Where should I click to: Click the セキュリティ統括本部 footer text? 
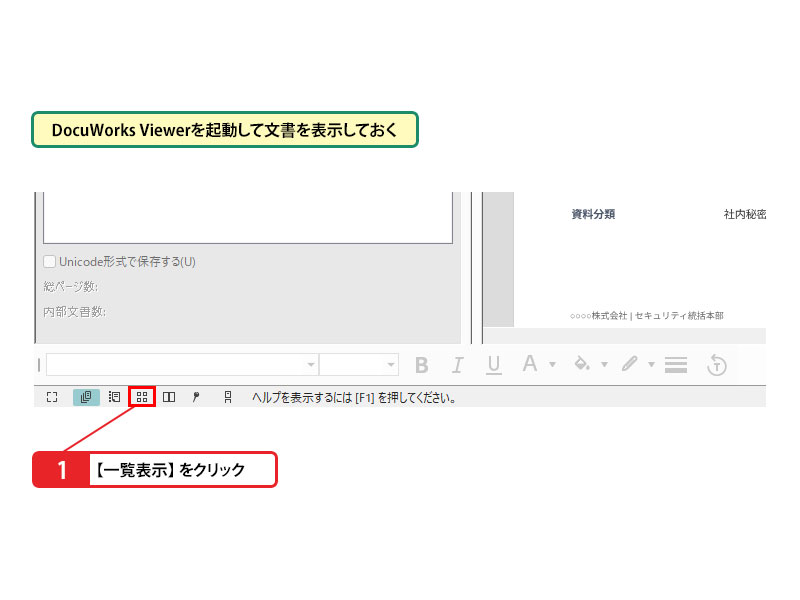(x=679, y=316)
